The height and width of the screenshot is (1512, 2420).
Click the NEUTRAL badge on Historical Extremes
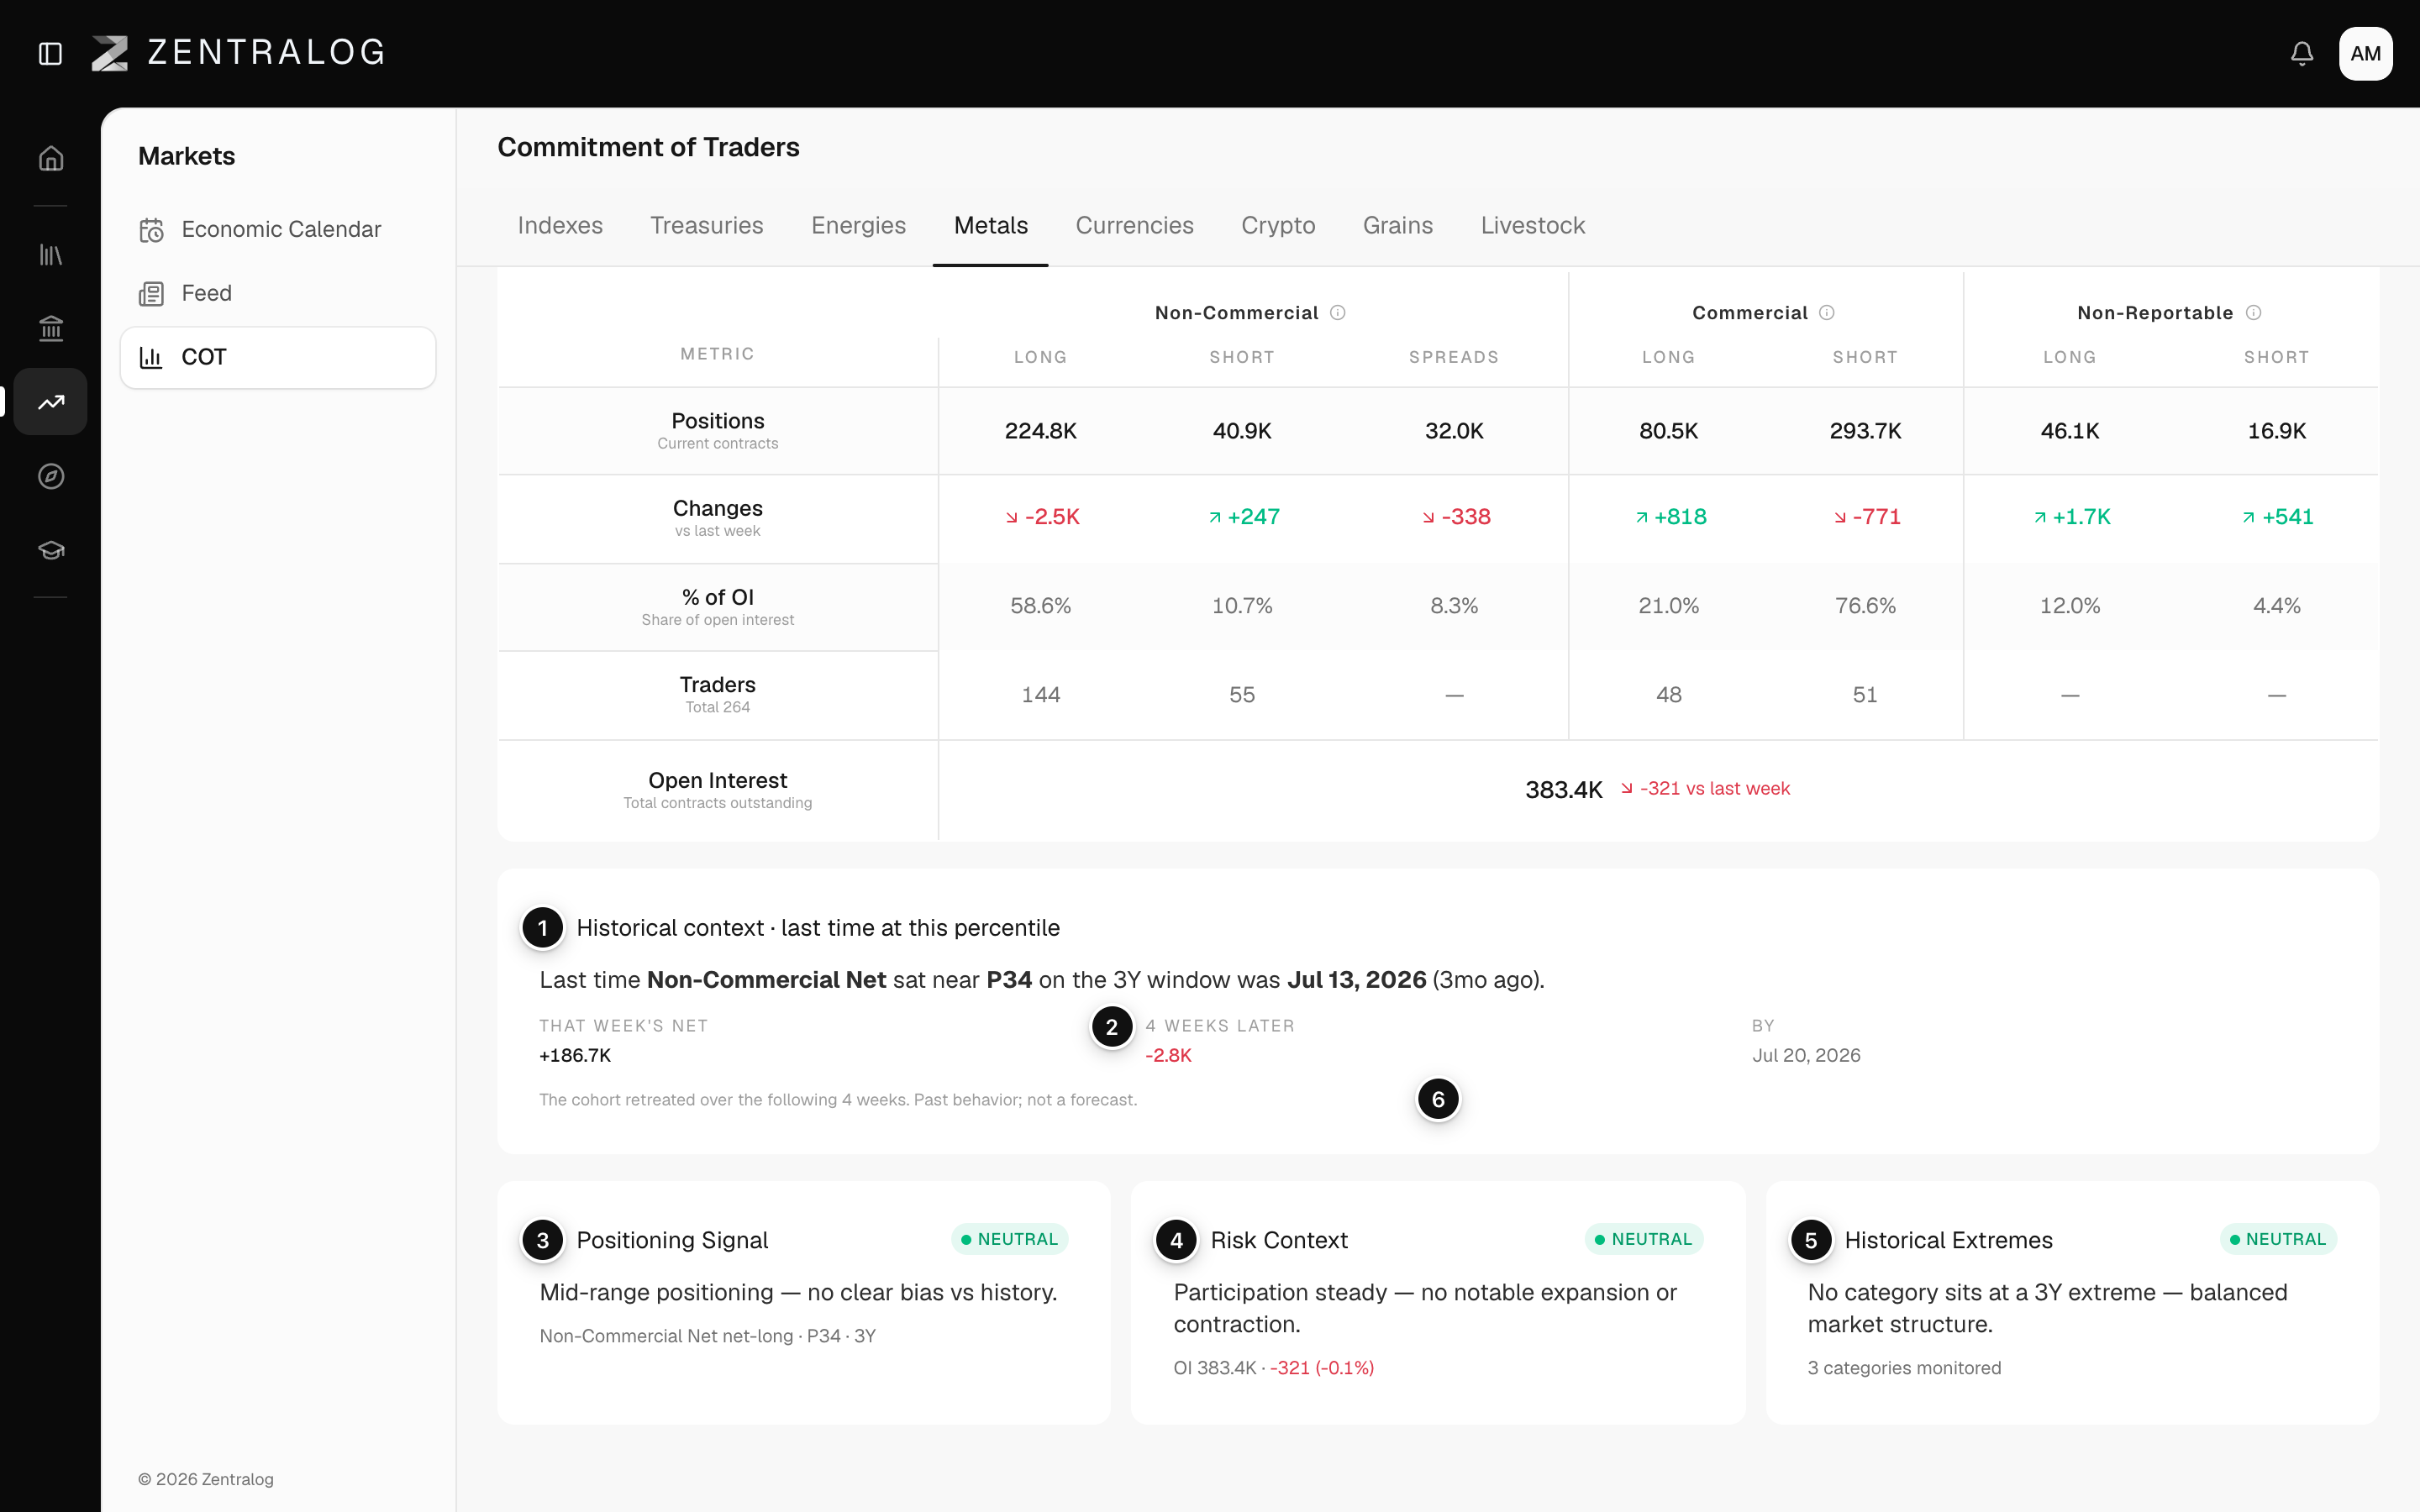coord(2277,1239)
